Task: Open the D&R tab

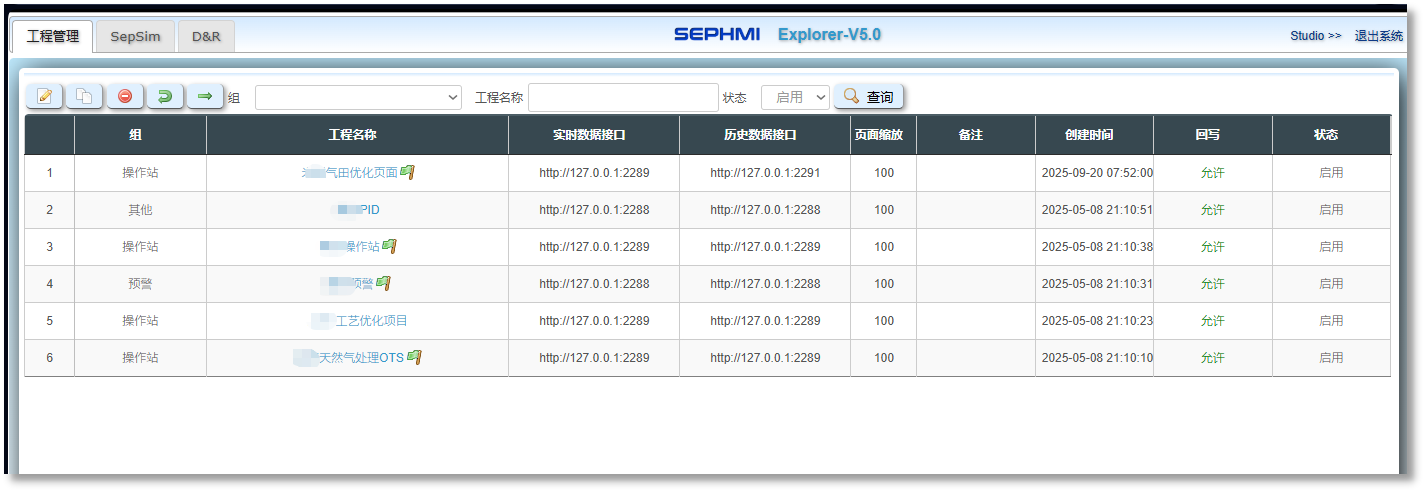Action: [x=206, y=36]
